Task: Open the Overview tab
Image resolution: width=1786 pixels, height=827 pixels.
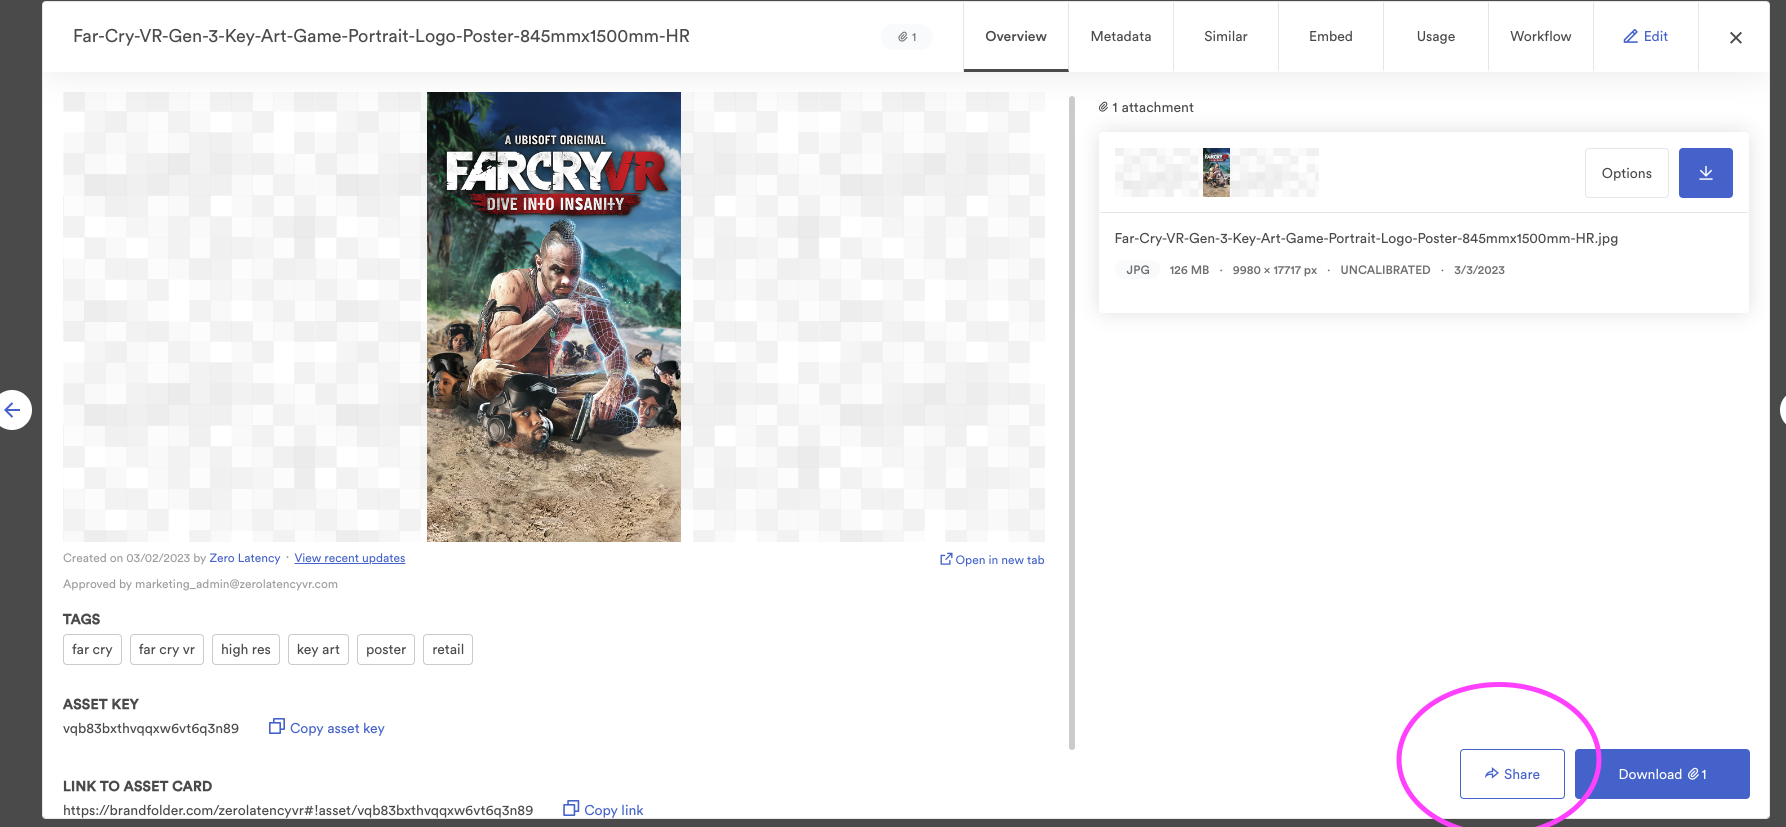Action: coord(1016,36)
